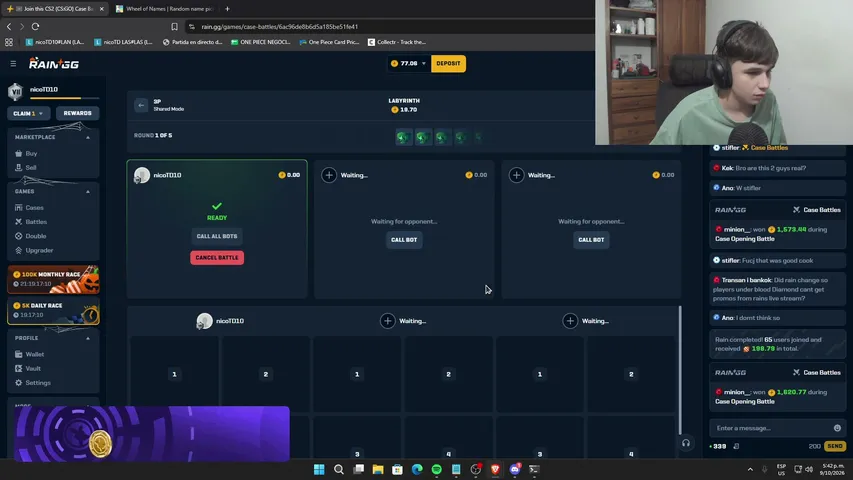Go back with battle back arrow

[141, 105]
